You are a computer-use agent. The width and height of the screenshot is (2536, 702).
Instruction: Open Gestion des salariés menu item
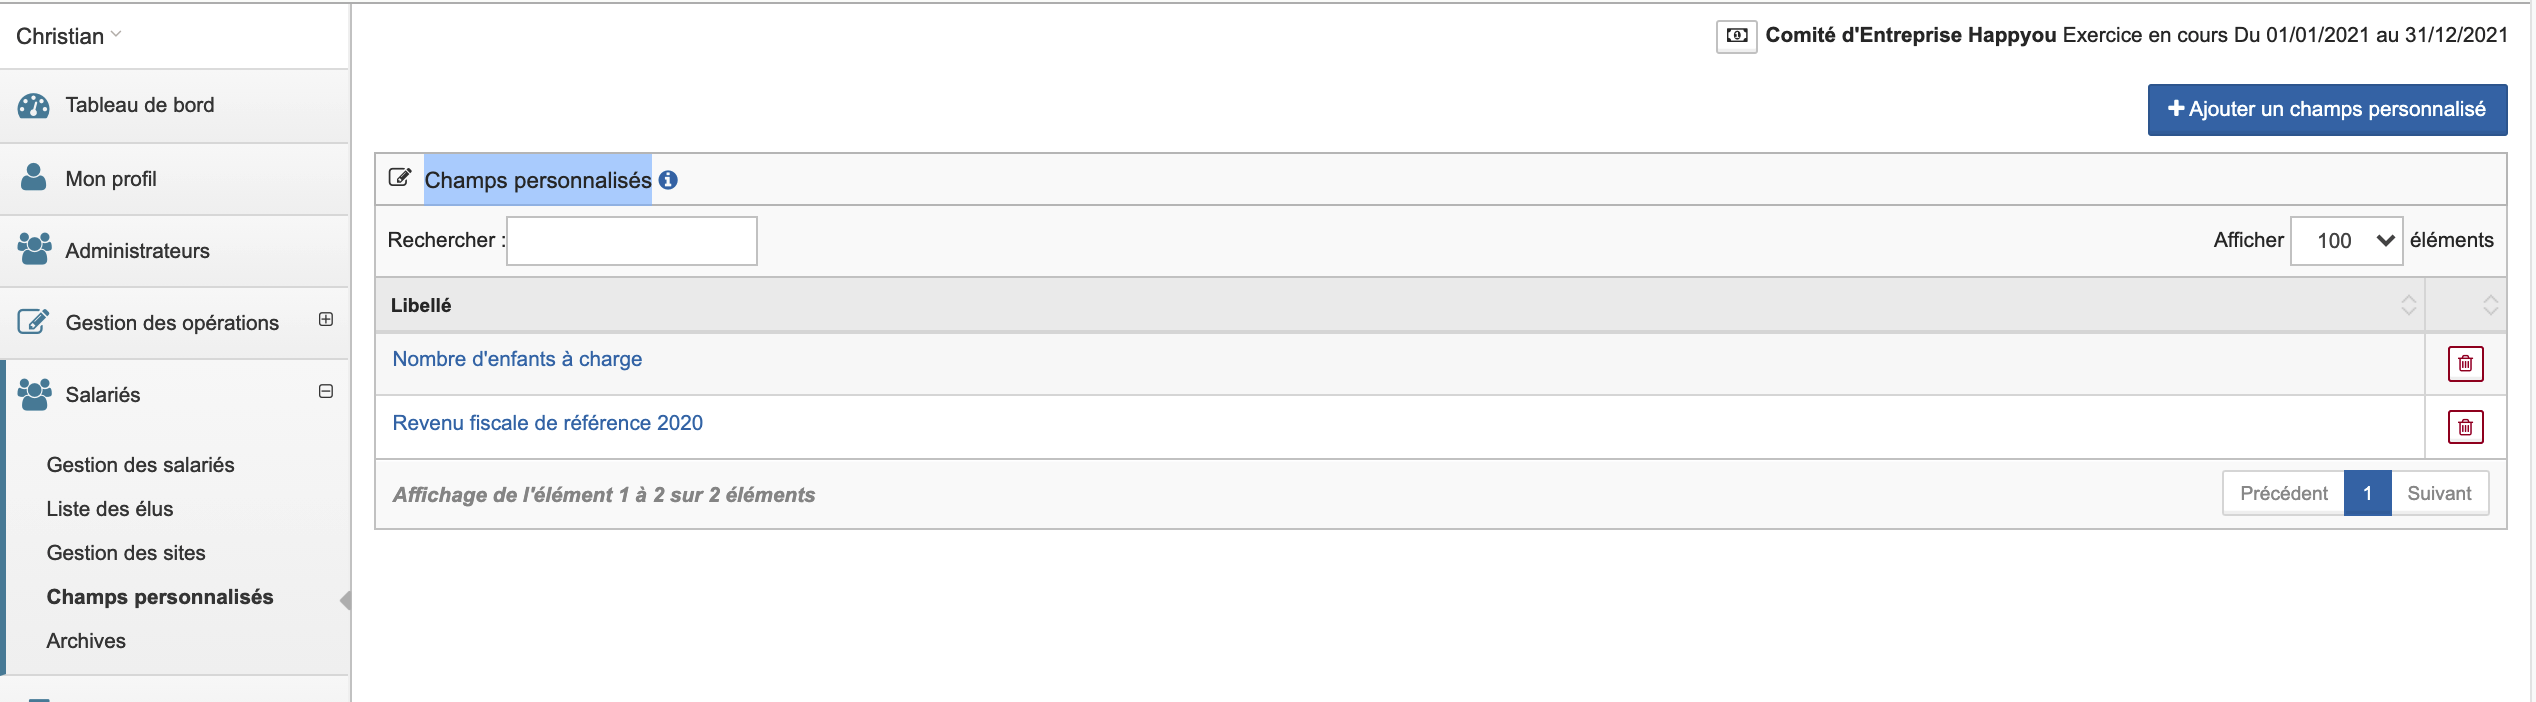click(x=140, y=465)
